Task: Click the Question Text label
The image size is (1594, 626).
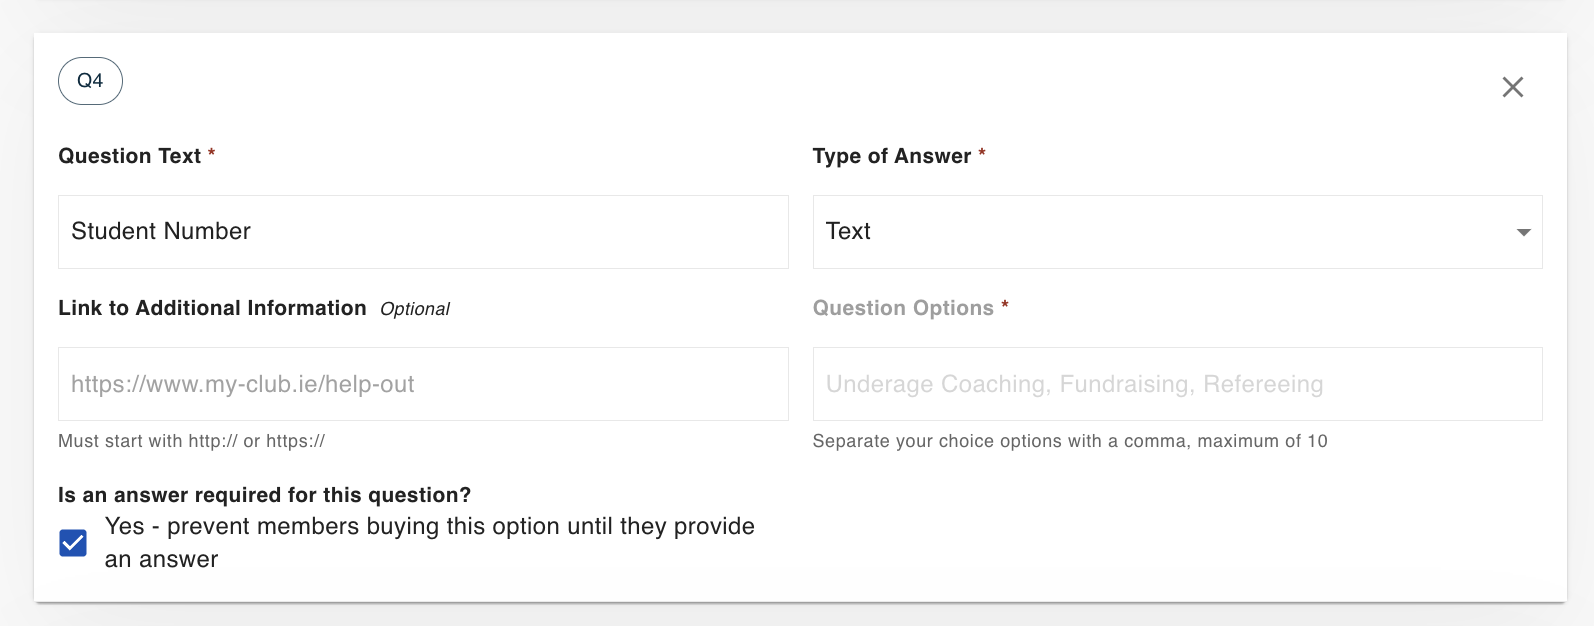Action: (x=130, y=156)
